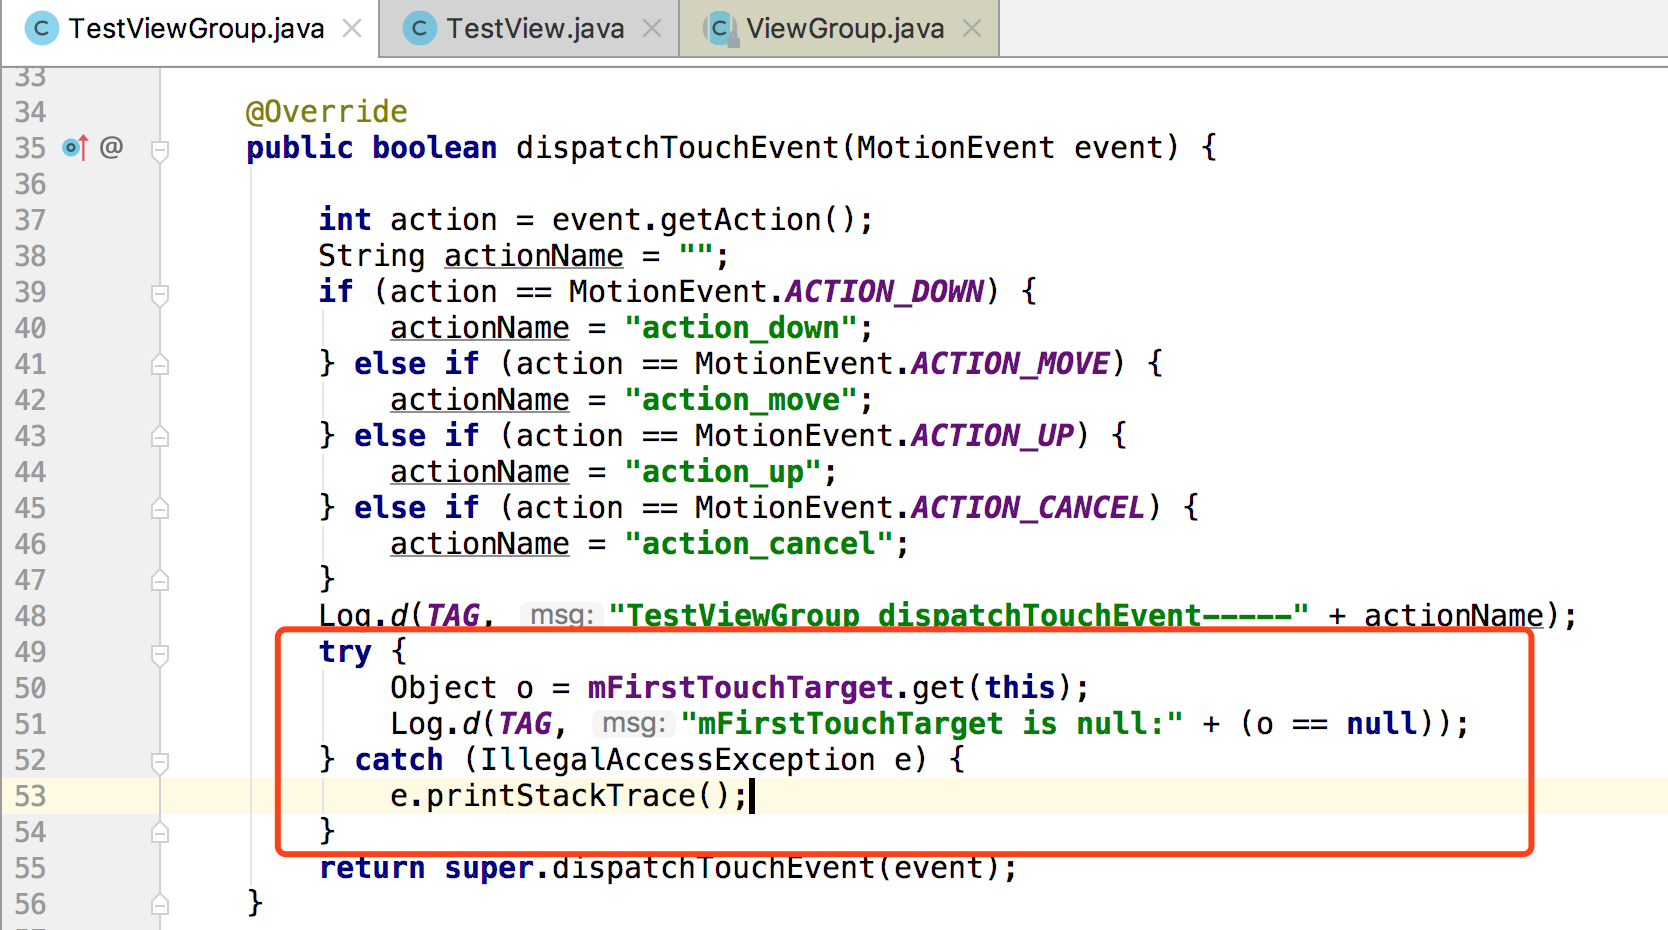
Task: Close the ViewGroup.java tab
Action: pyautogui.click(x=971, y=28)
